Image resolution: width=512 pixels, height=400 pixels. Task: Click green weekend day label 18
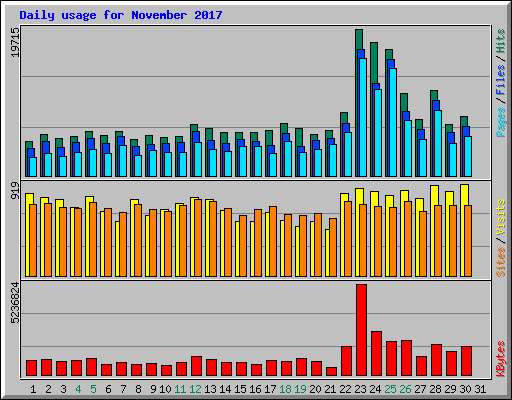pyautogui.click(x=285, y=389)
